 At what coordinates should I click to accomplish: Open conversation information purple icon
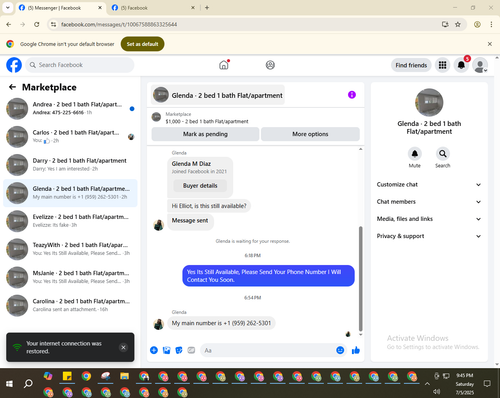[352, 95]
